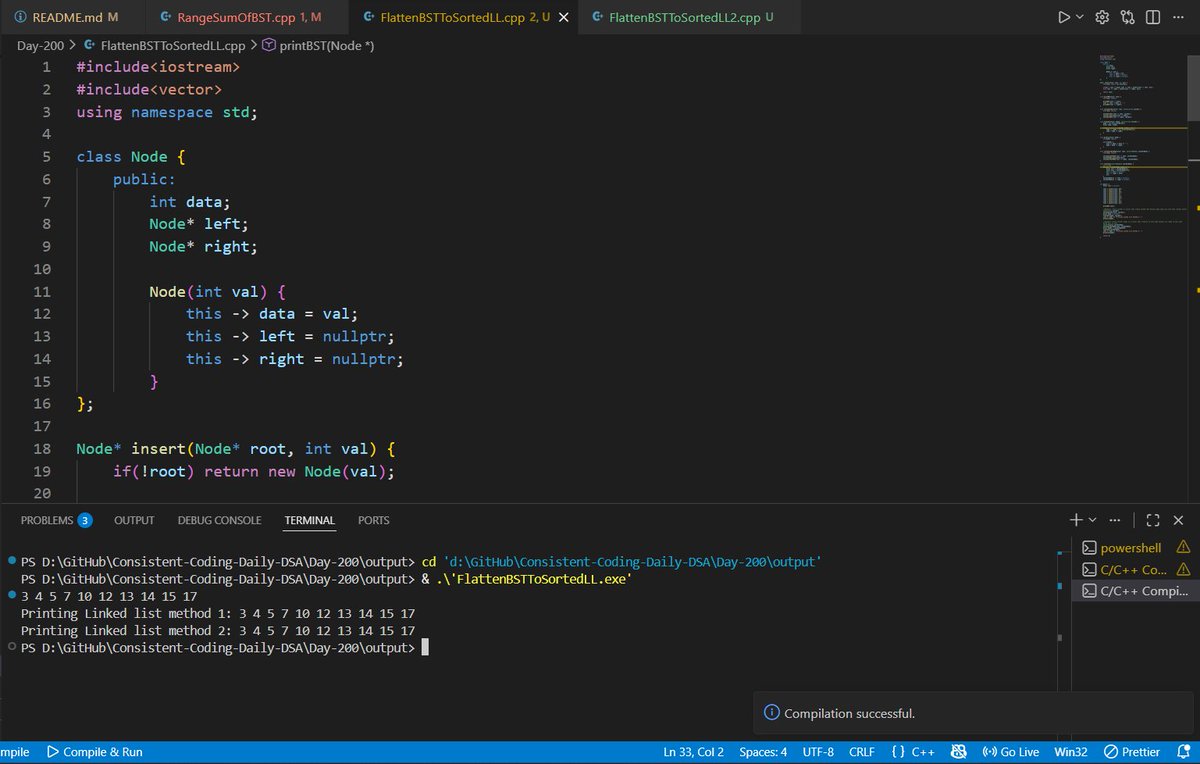This screenshot has height=764, width=1200.
Task: Open the PROBLEMS panel tab
Action: click(x=47, y=520)
